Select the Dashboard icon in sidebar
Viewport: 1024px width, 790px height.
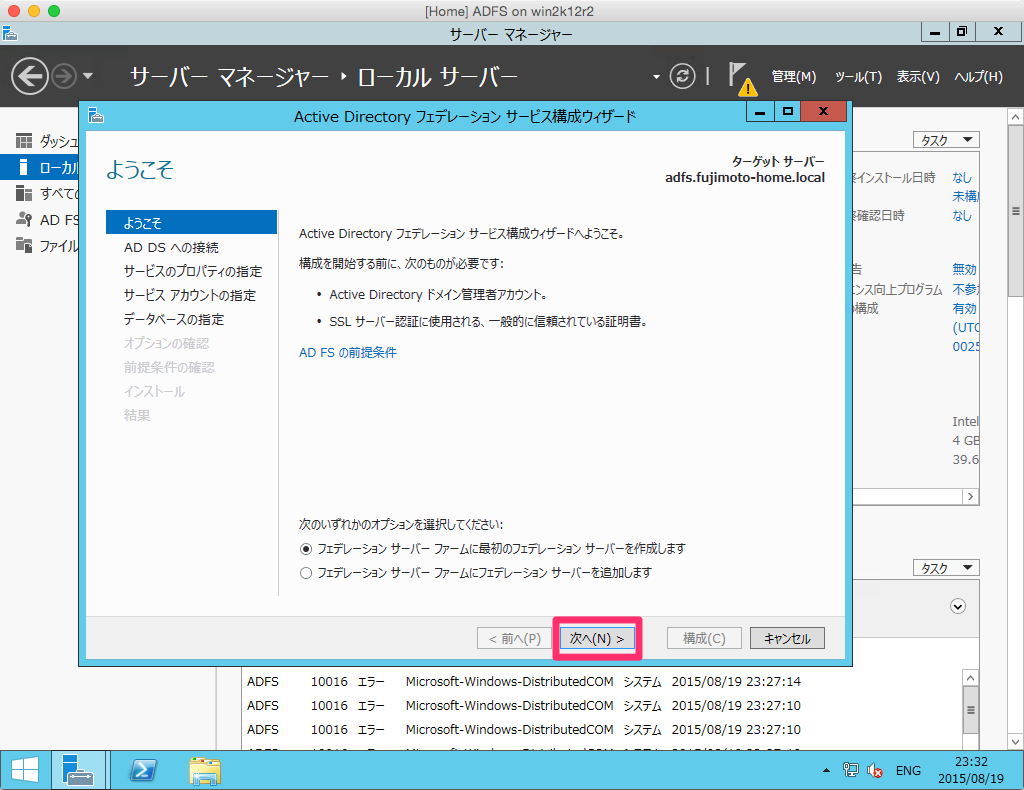point(24,141)
